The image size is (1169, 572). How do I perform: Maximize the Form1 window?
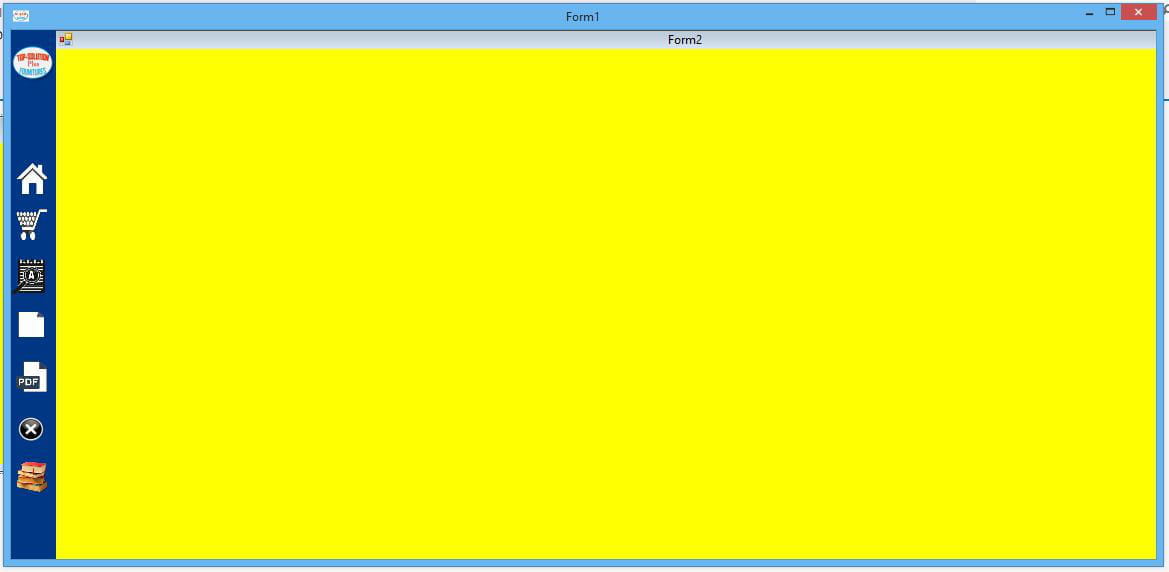(x=1110, y=12)
